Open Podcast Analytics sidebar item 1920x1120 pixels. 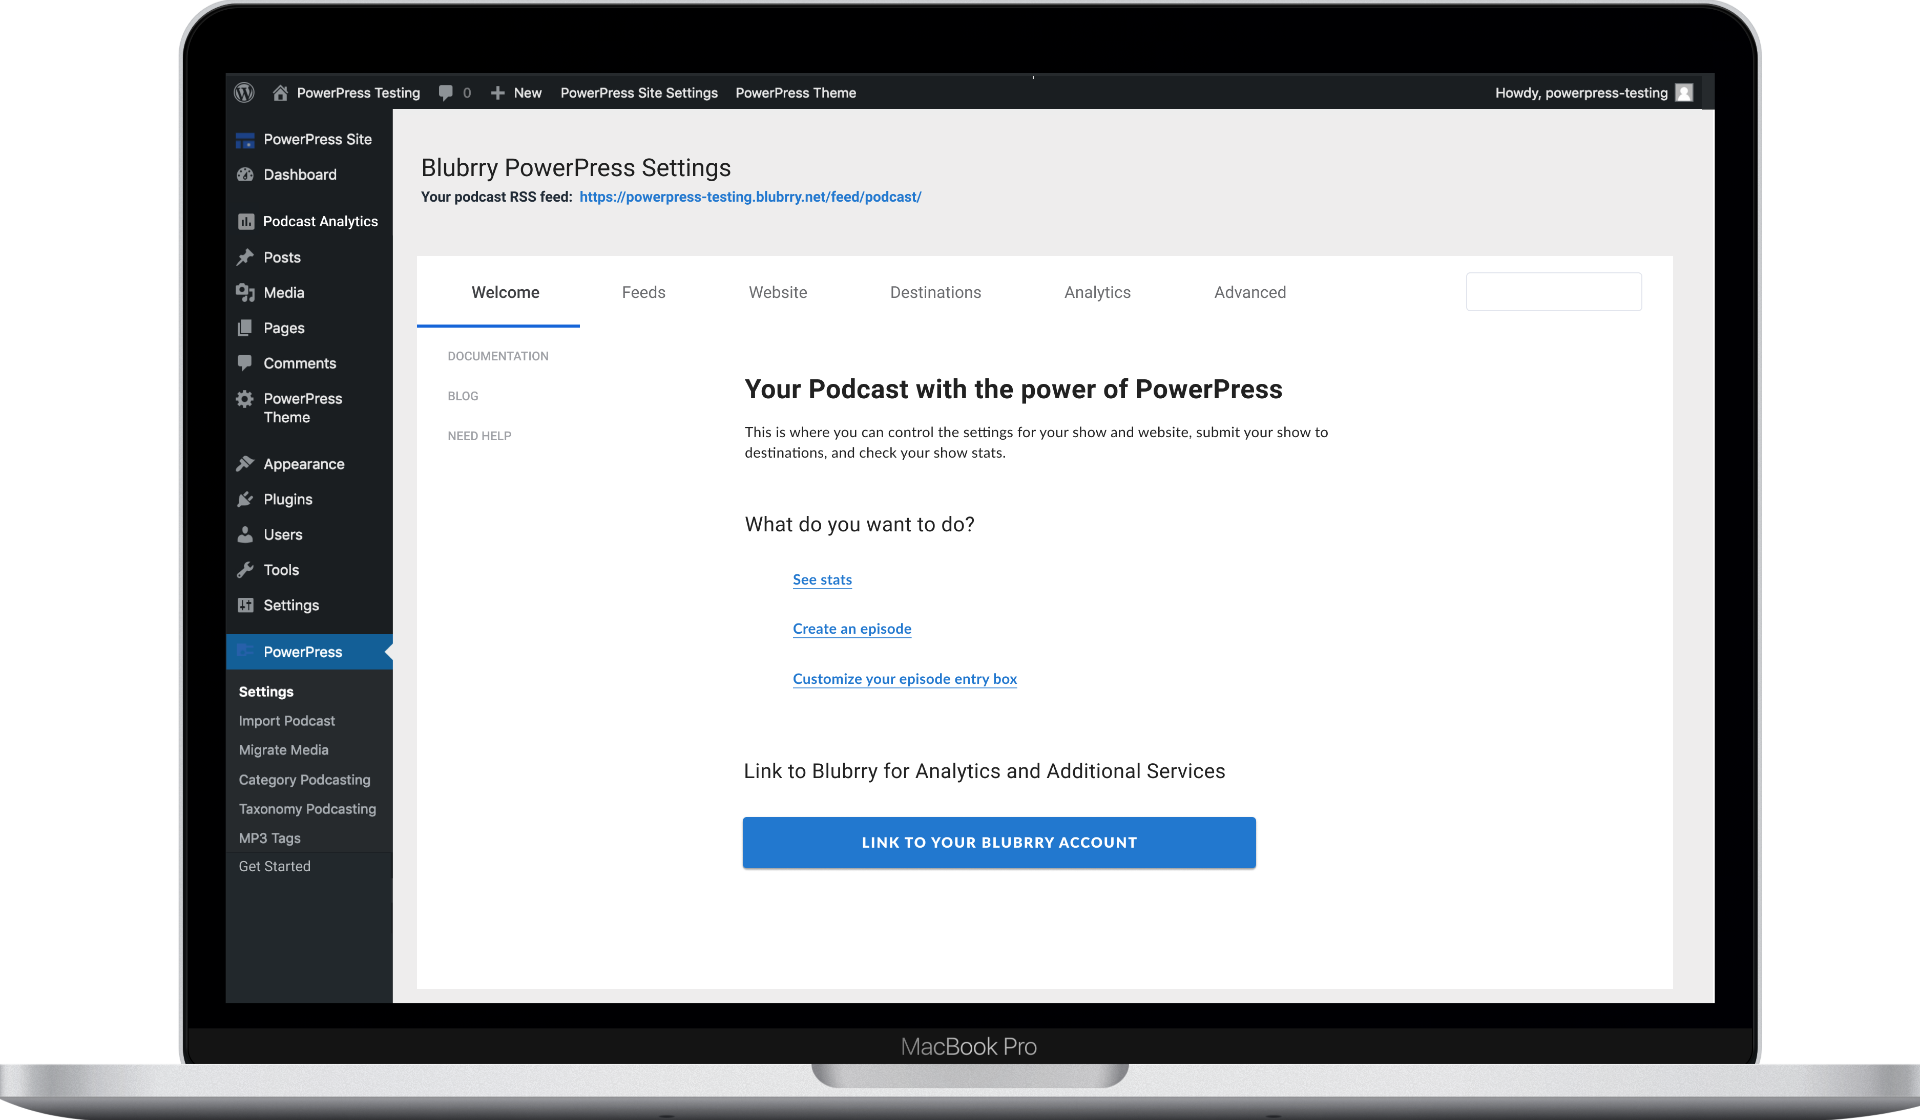pos(309,221)
